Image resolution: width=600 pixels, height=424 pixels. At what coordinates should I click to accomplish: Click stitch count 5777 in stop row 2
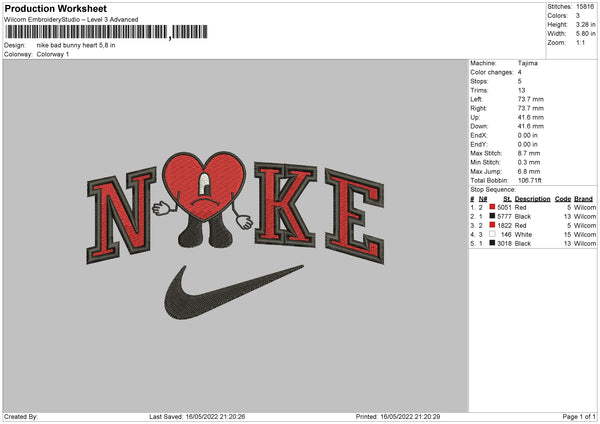point(504,217)
